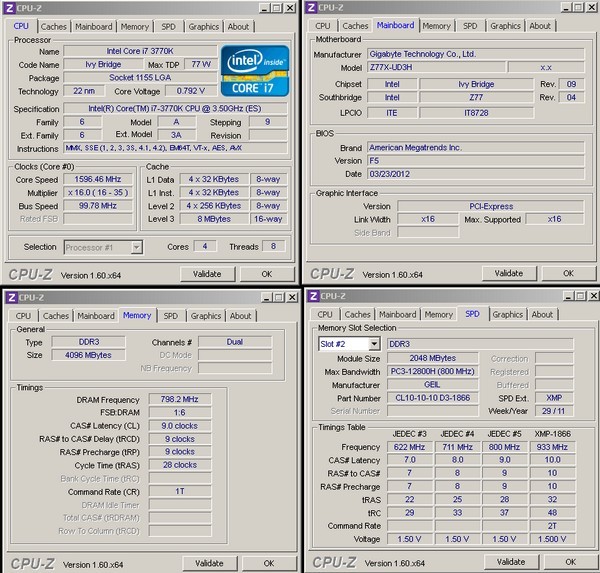Viewport: 600px width, 573px height.
Task: Minimize the CPU tab window
Action: click(x=264, y=8)
